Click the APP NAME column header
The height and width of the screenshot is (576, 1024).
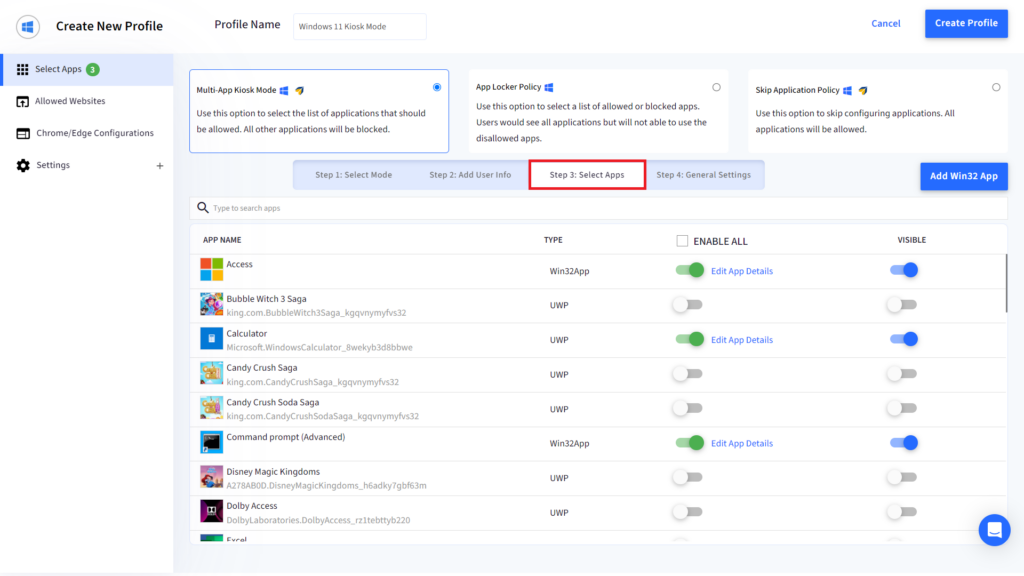pyautogui.click(x=222, y=240)
